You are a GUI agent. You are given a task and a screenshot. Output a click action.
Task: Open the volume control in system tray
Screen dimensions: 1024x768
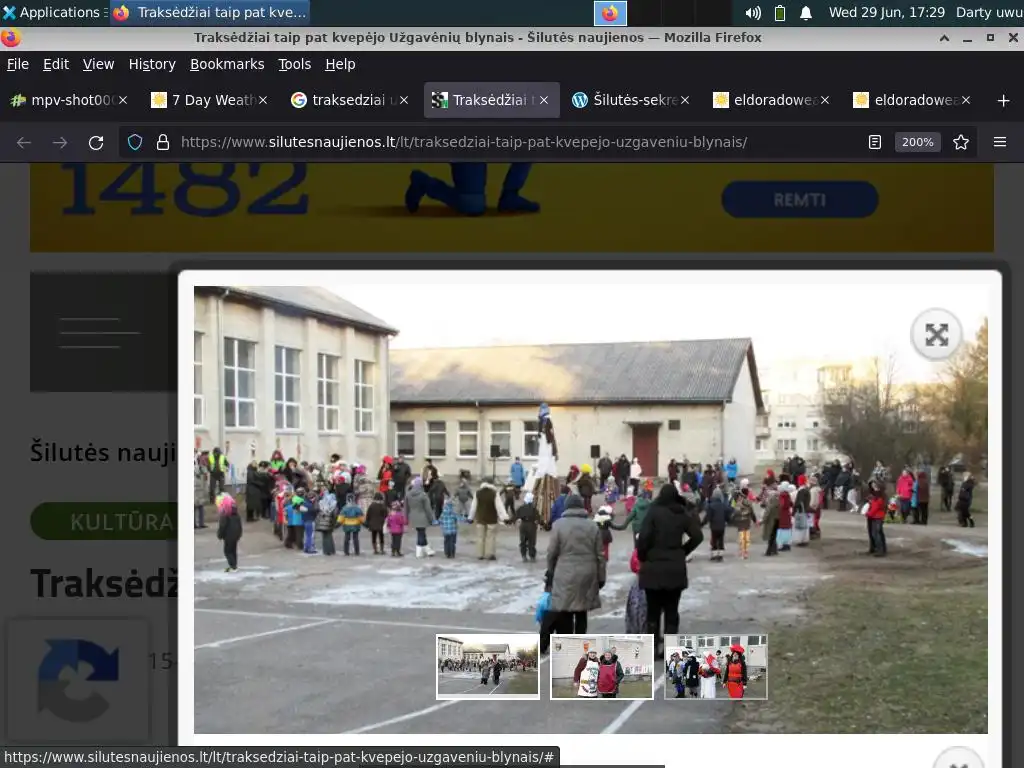753,12
